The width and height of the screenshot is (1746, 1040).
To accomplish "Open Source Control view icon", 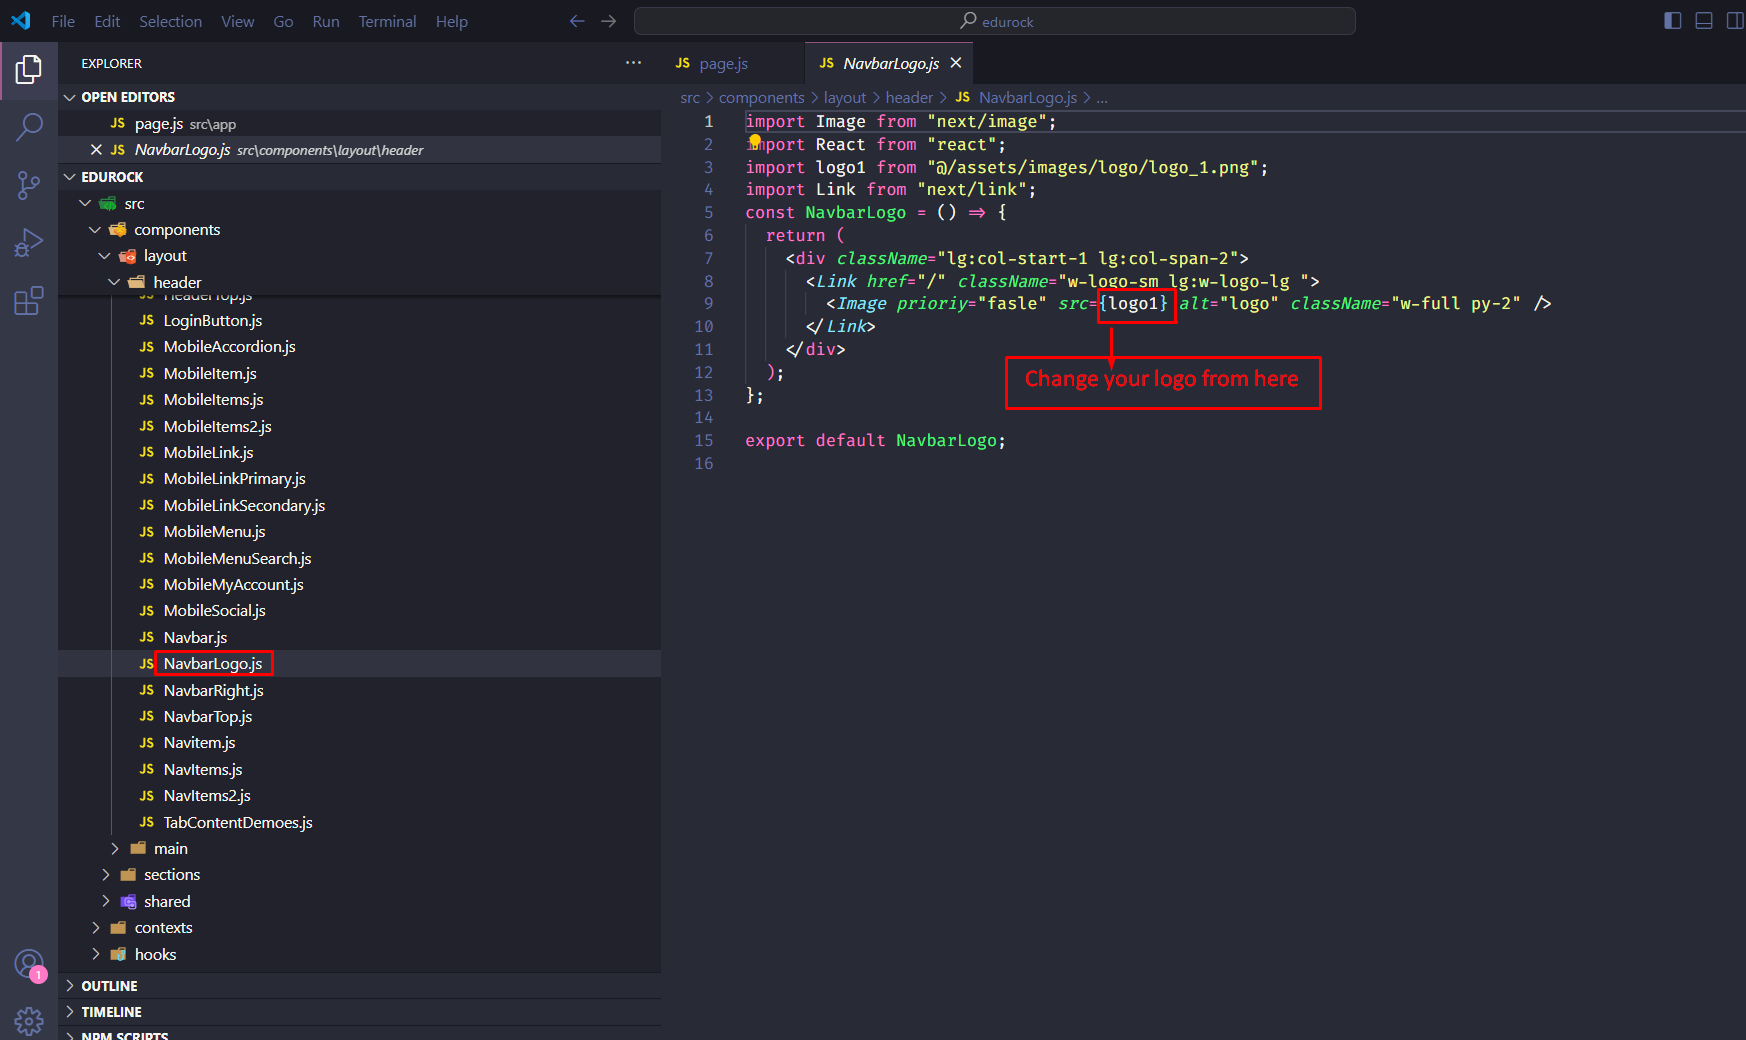I will 29,185.
